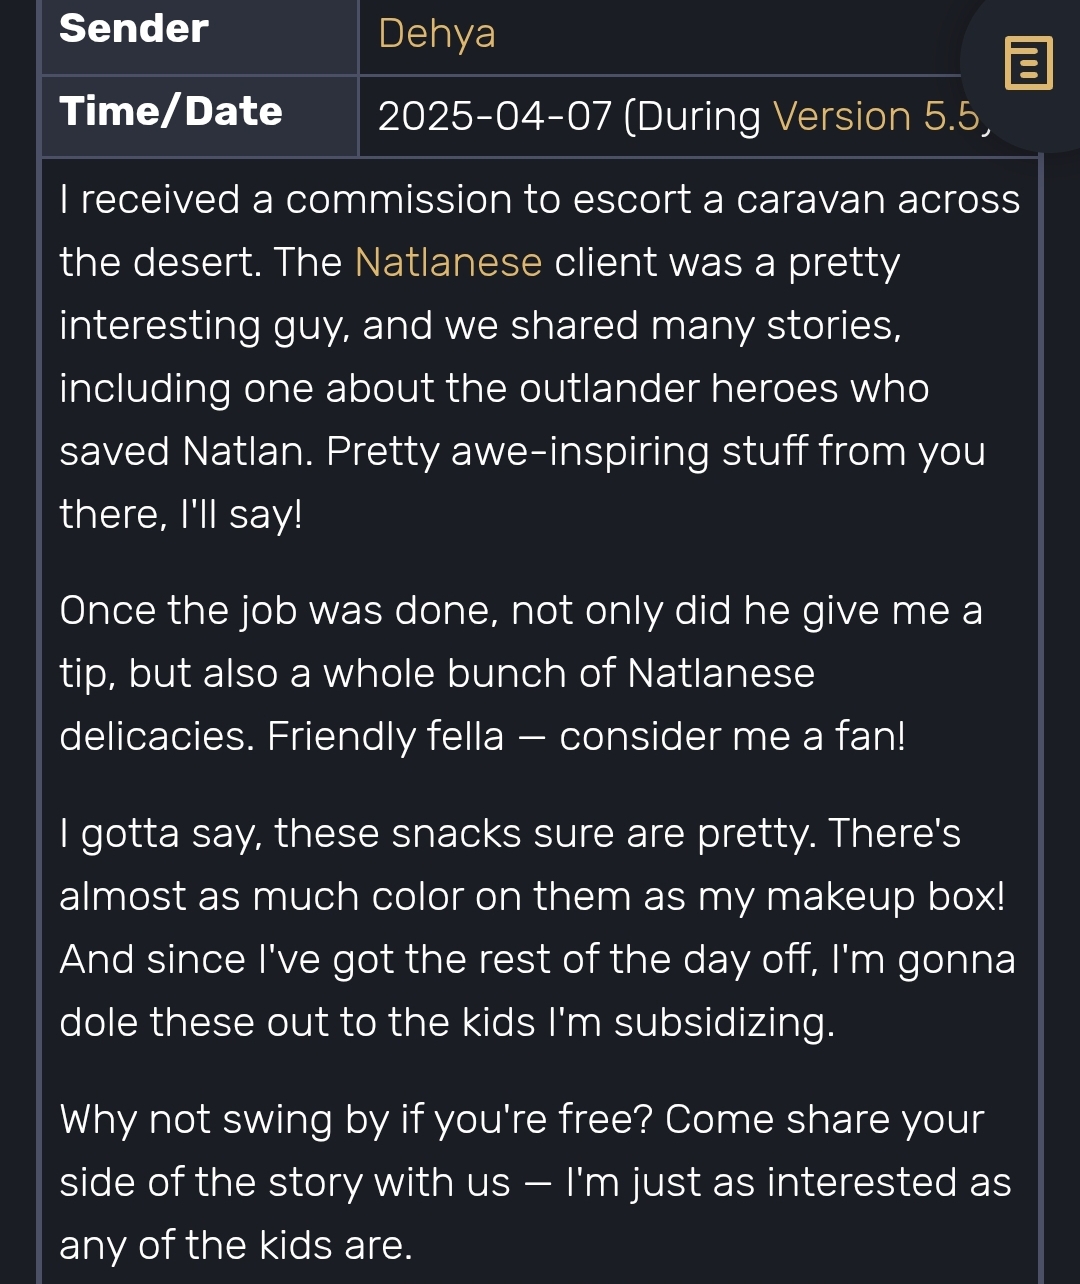
Task: Click plain "Natlanese" after "whole bunch of"
Action: (x=721, y=673)
